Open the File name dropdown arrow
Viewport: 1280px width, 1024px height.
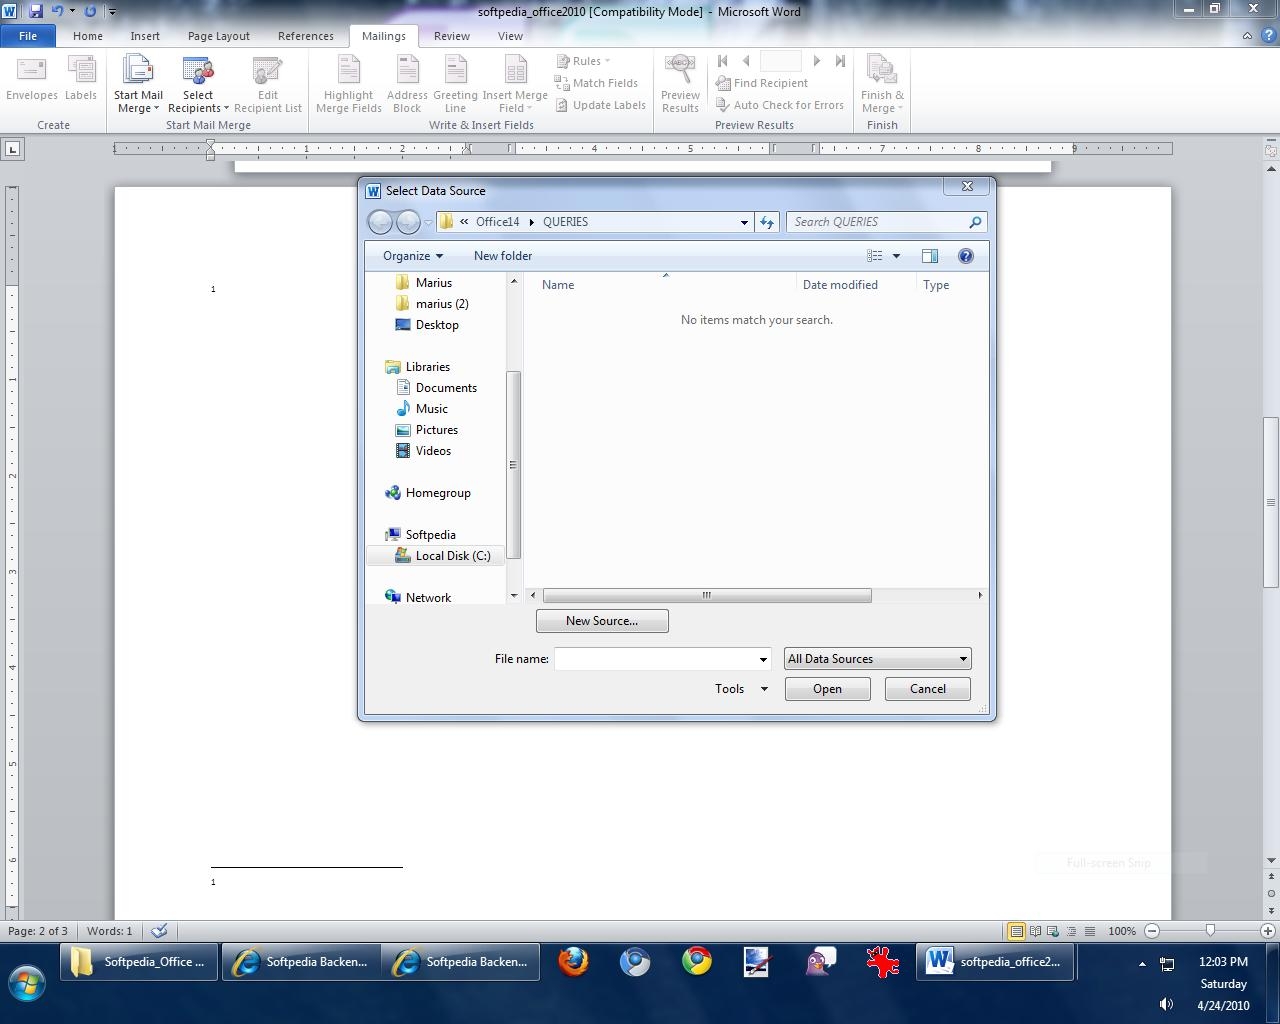[x=763, y=659]
